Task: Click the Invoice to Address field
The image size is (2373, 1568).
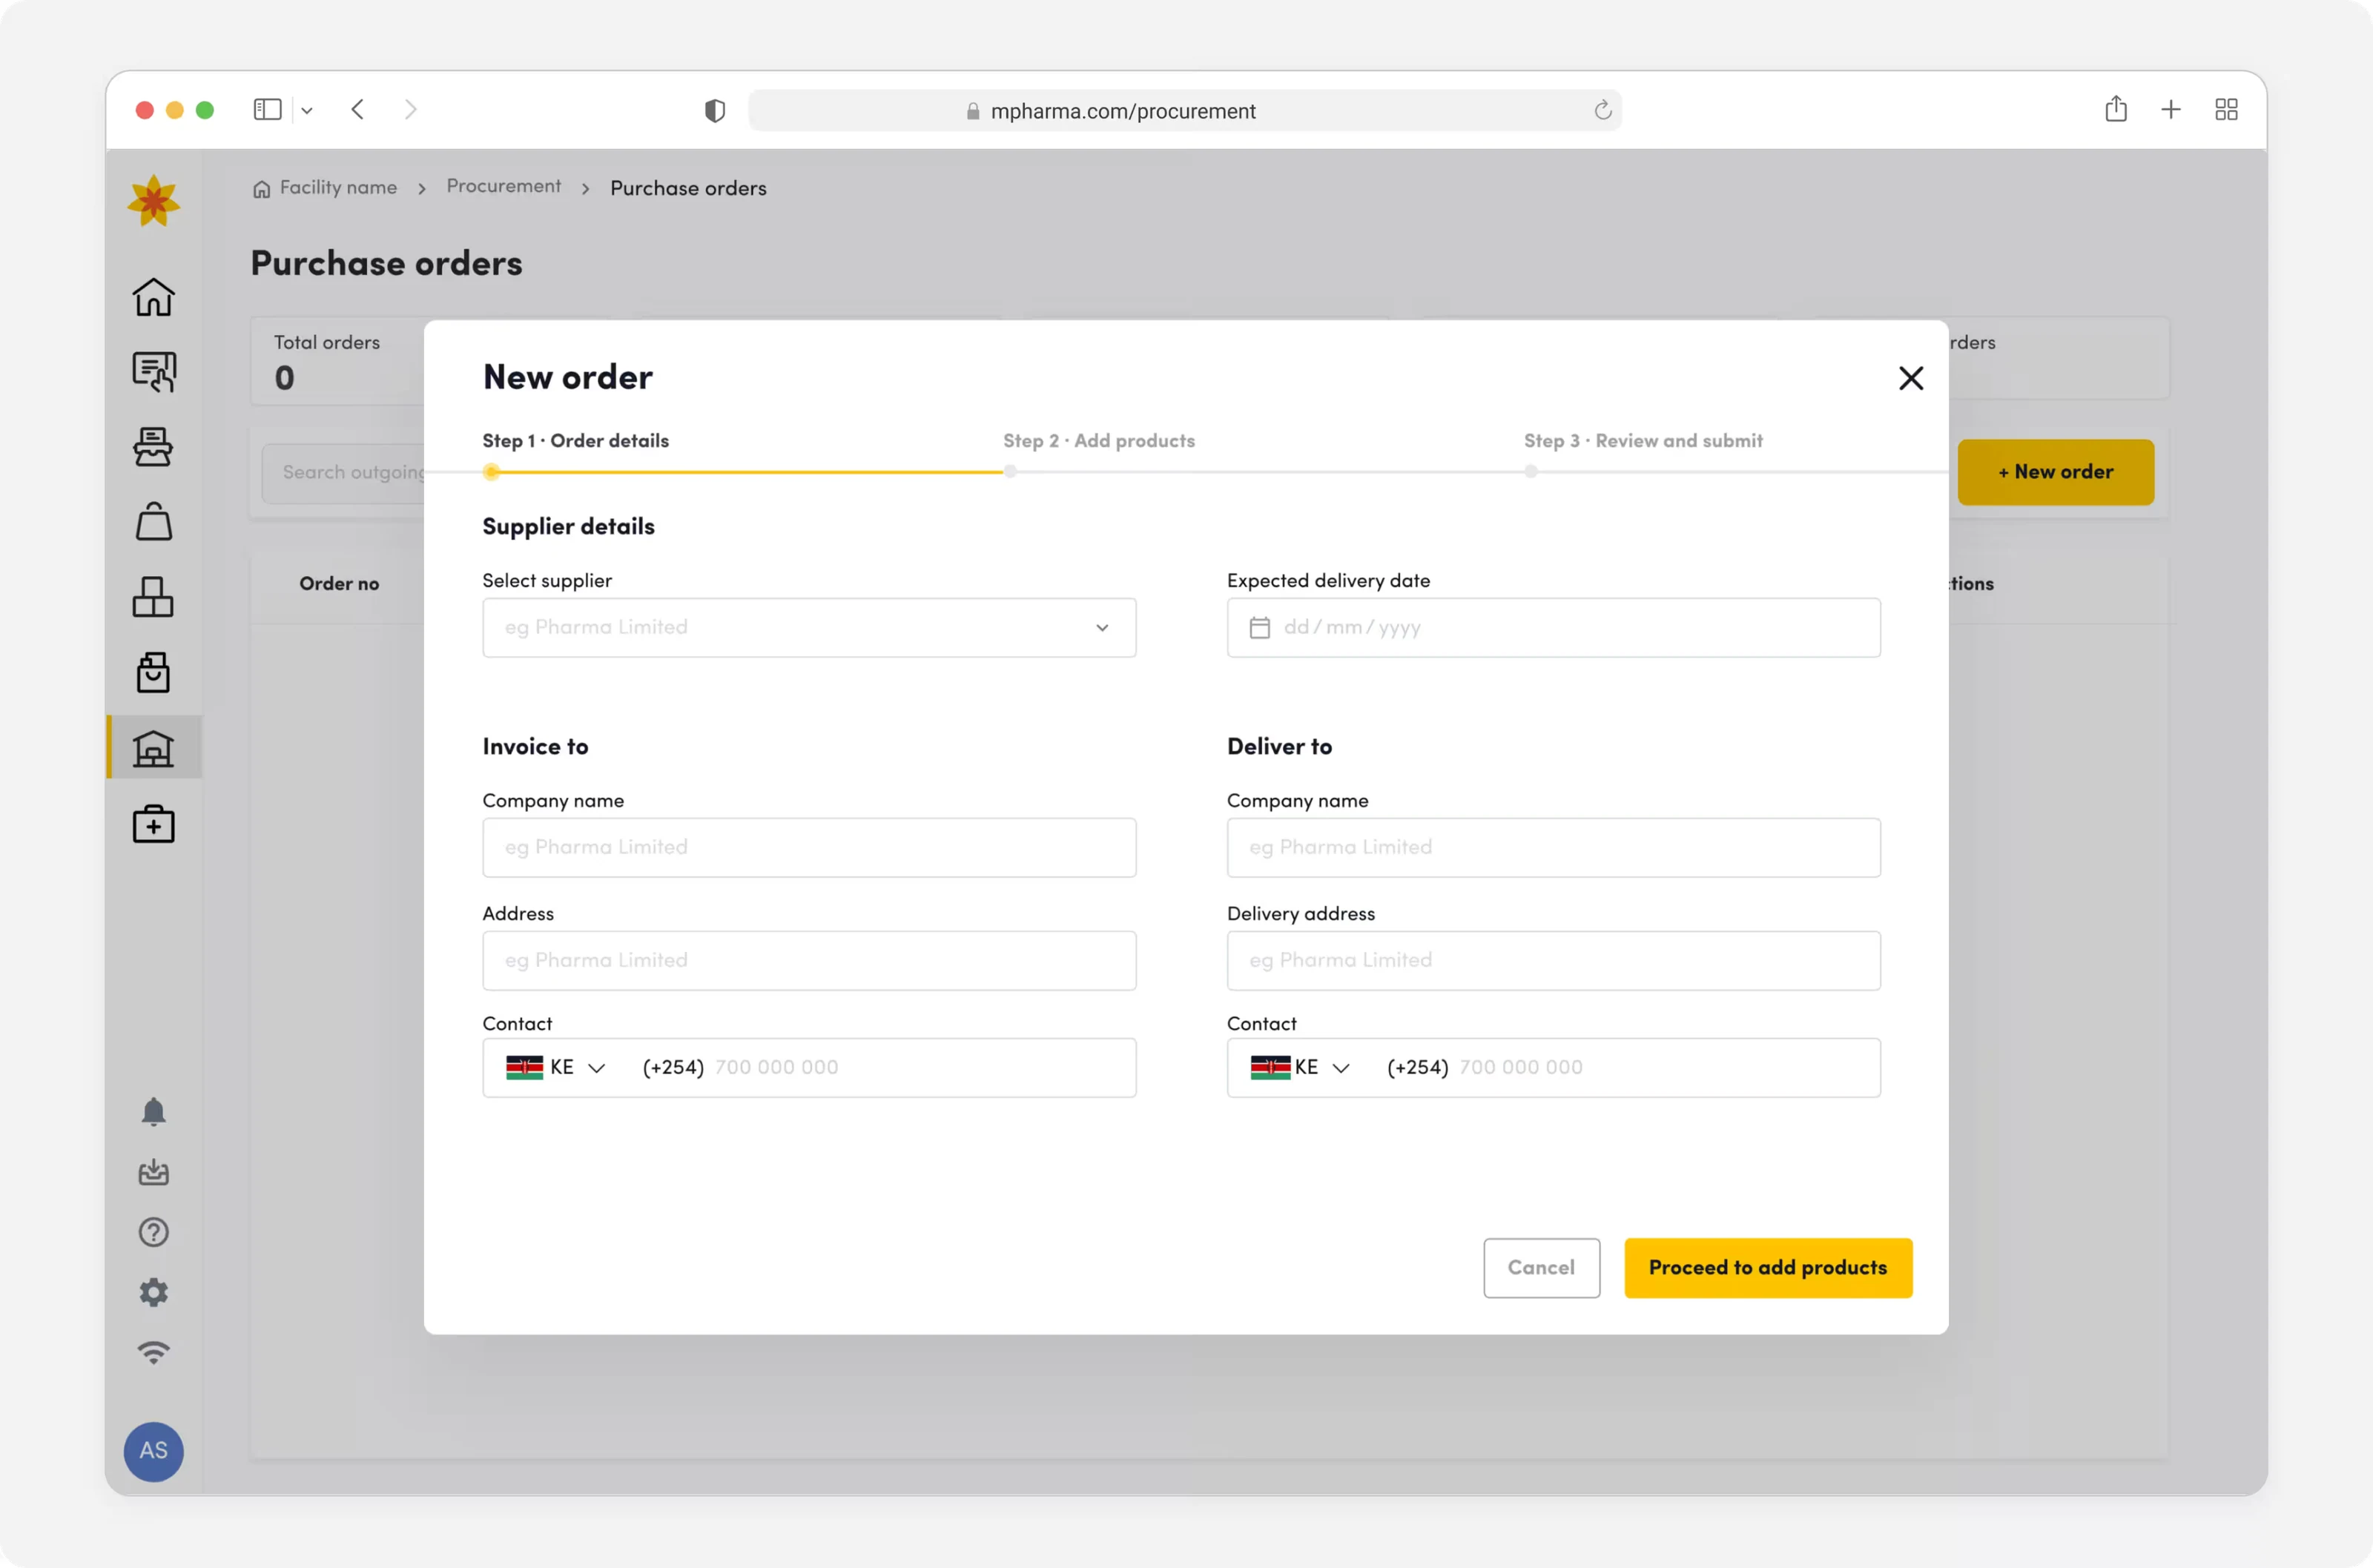Action: click(x=809, y=960)
